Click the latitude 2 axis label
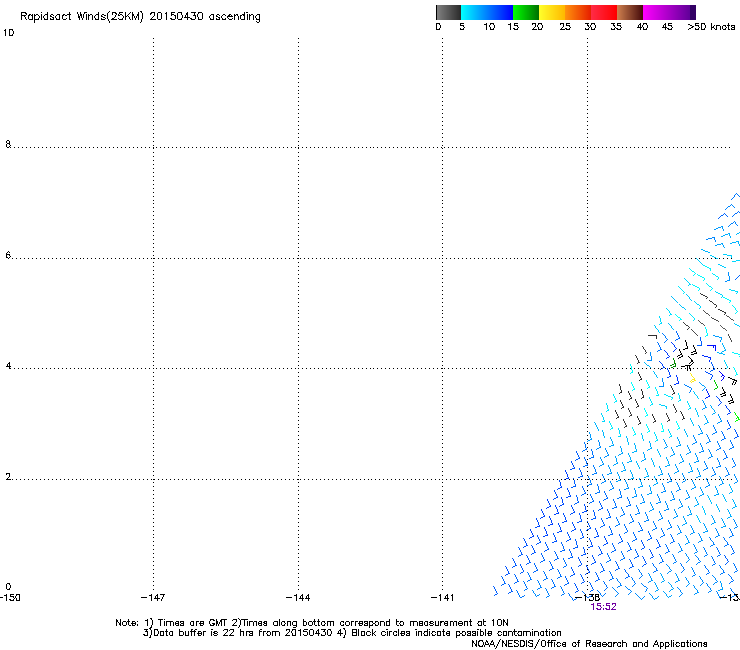The width and height of the screenshot is (740, 650). click(8, 477)
